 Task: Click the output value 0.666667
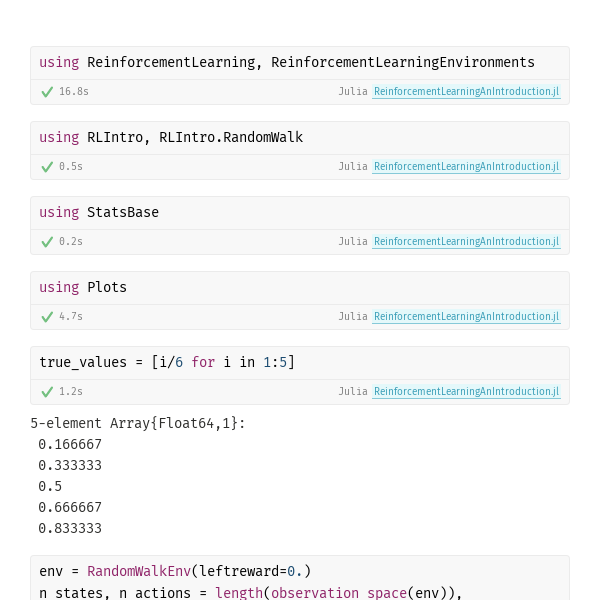point(70,508)
